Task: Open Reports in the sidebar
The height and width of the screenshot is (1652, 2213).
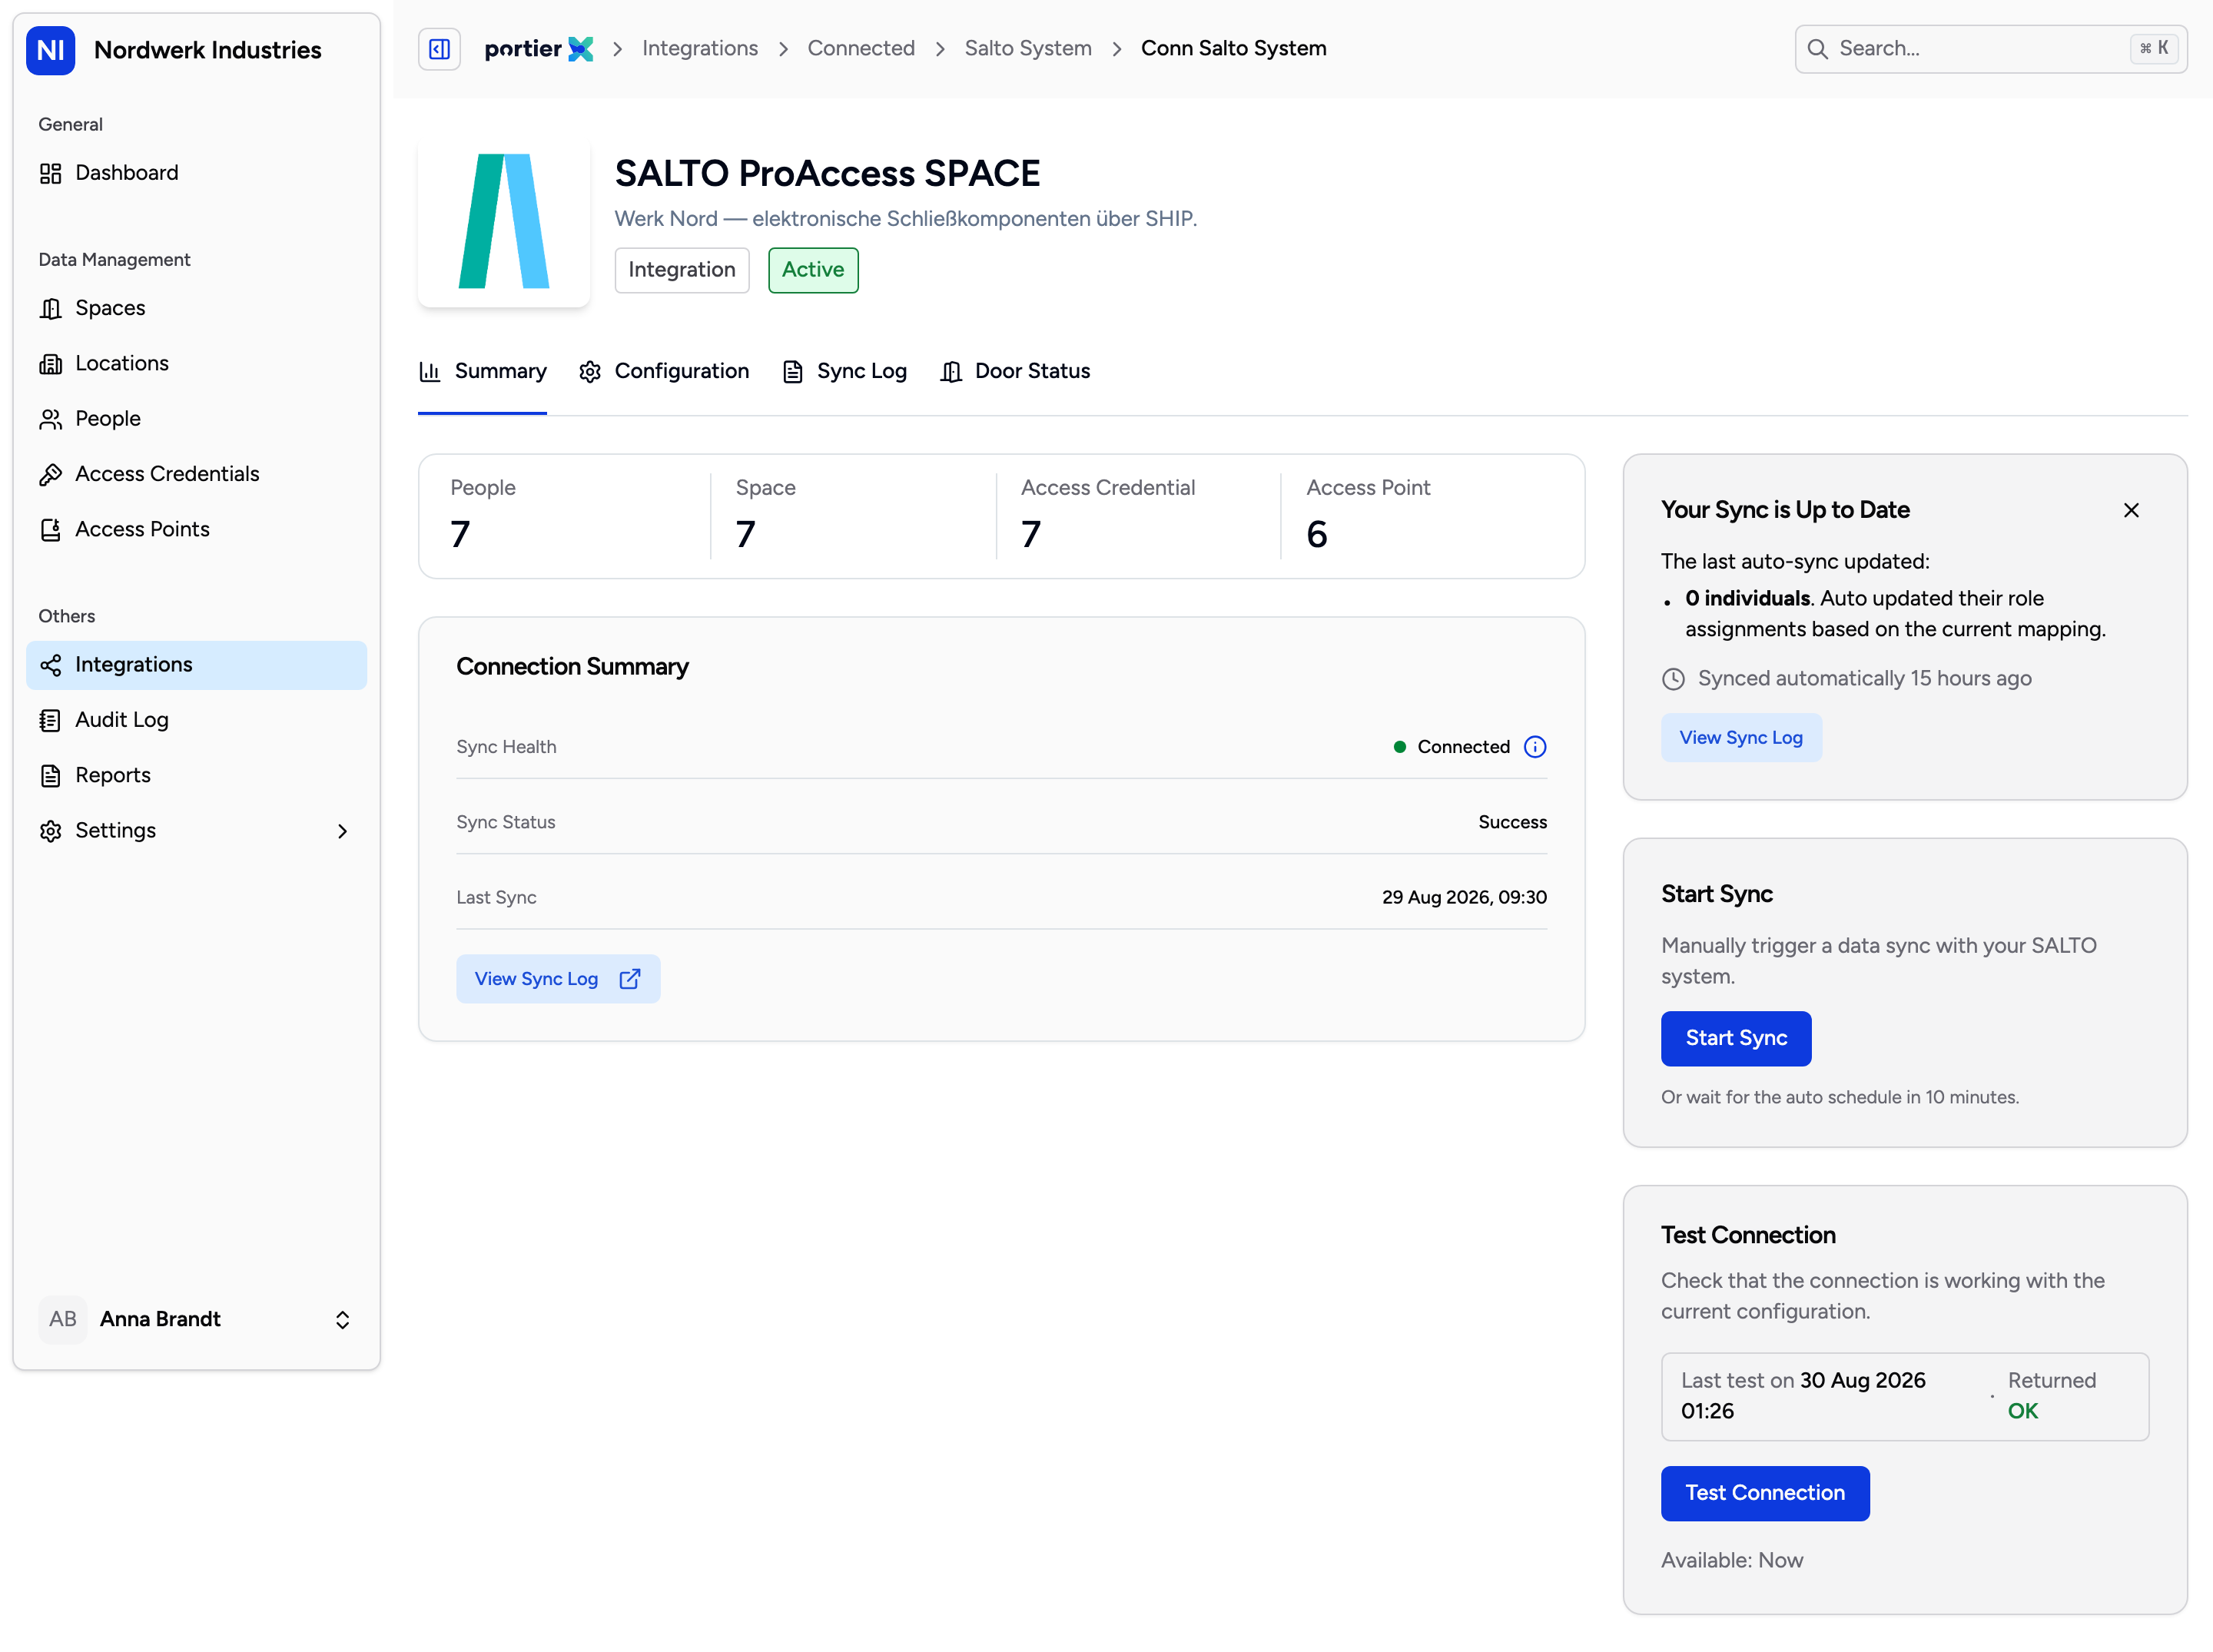Action: [x=197, y=776]
